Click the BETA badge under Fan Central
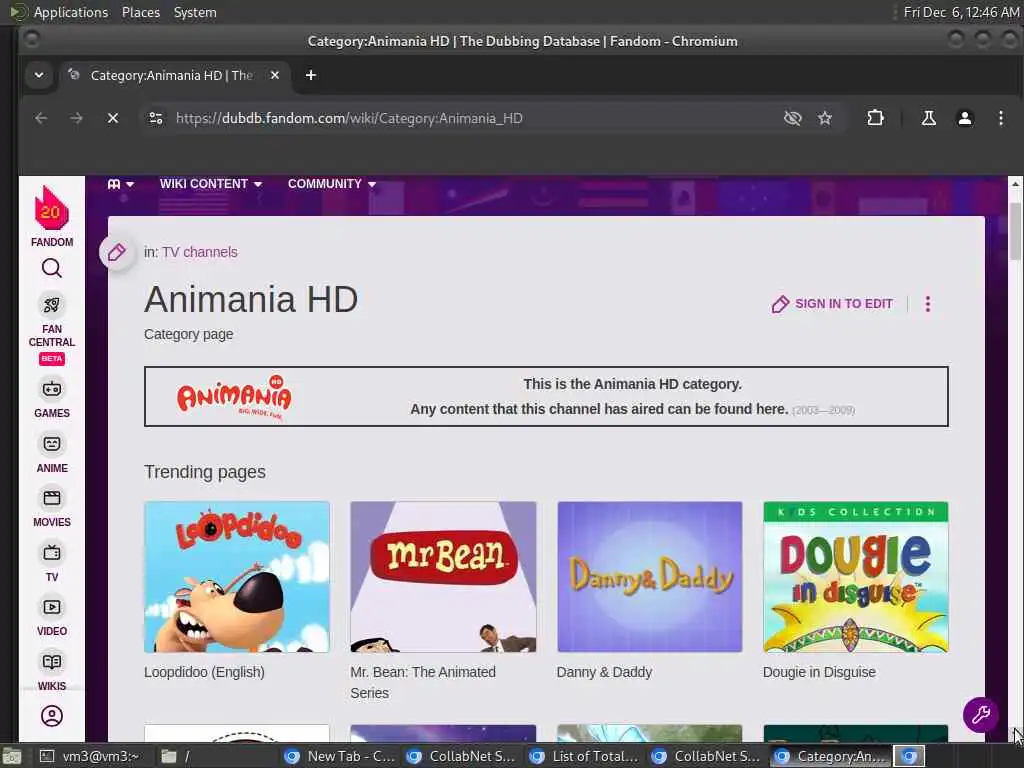Viewport: 1024px width, 768px height. (52, 359)
